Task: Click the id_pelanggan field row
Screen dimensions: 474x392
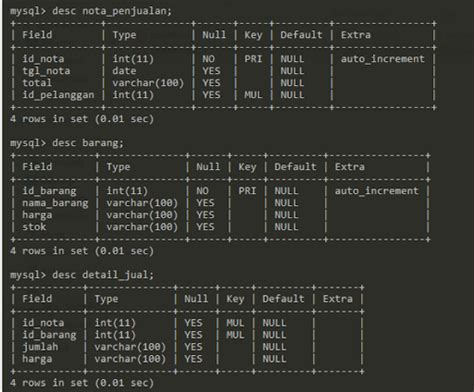Action: click(x=223, y=95)
